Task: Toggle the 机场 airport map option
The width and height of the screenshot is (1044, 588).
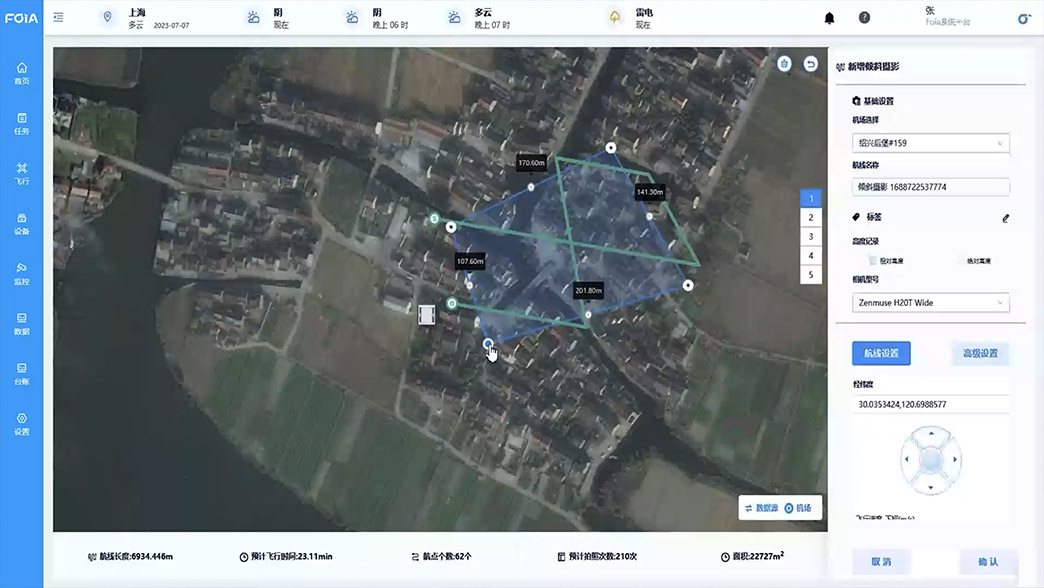Action: tap(798, 508)
